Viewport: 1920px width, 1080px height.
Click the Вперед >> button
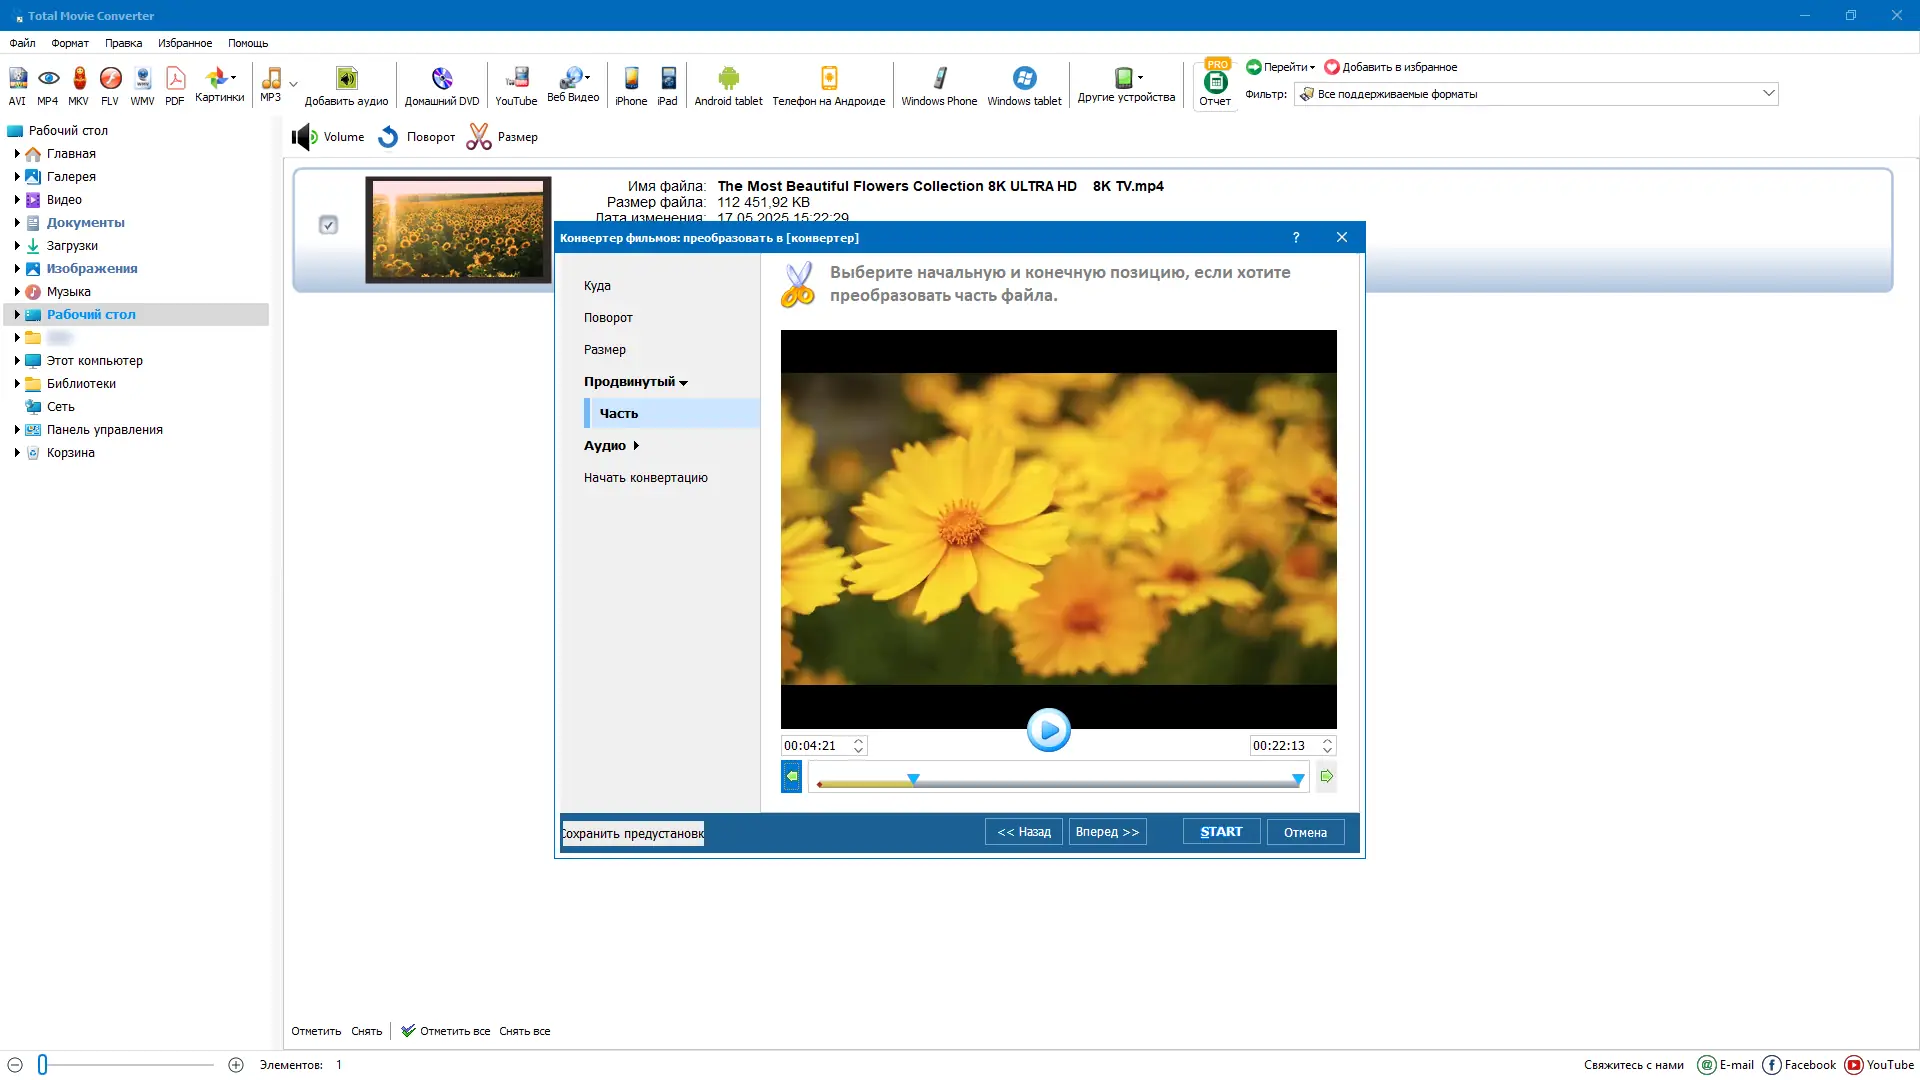(x=1107, y=832)
